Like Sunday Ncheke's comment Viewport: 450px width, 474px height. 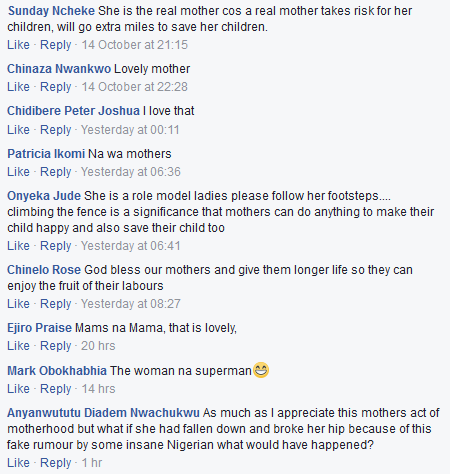point(18,45)
